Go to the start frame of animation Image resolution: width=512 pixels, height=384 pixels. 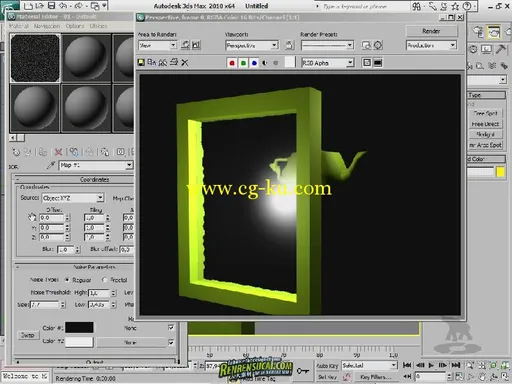coord(407,365)
